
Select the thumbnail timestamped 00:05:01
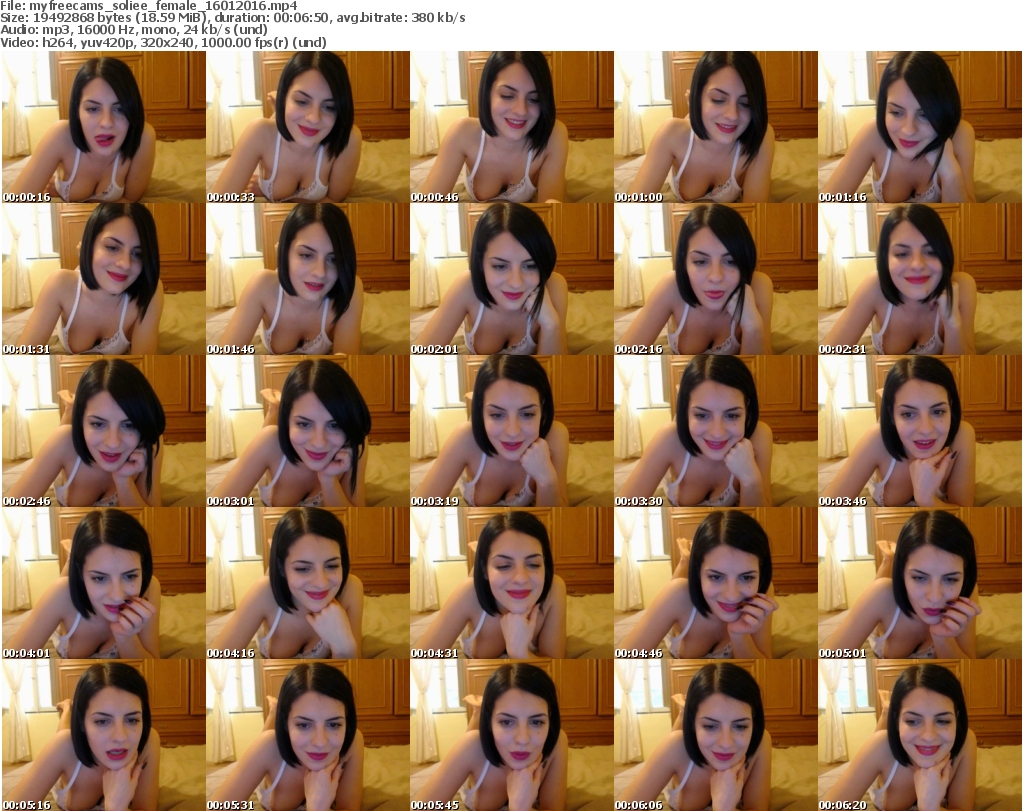point(920,583)
